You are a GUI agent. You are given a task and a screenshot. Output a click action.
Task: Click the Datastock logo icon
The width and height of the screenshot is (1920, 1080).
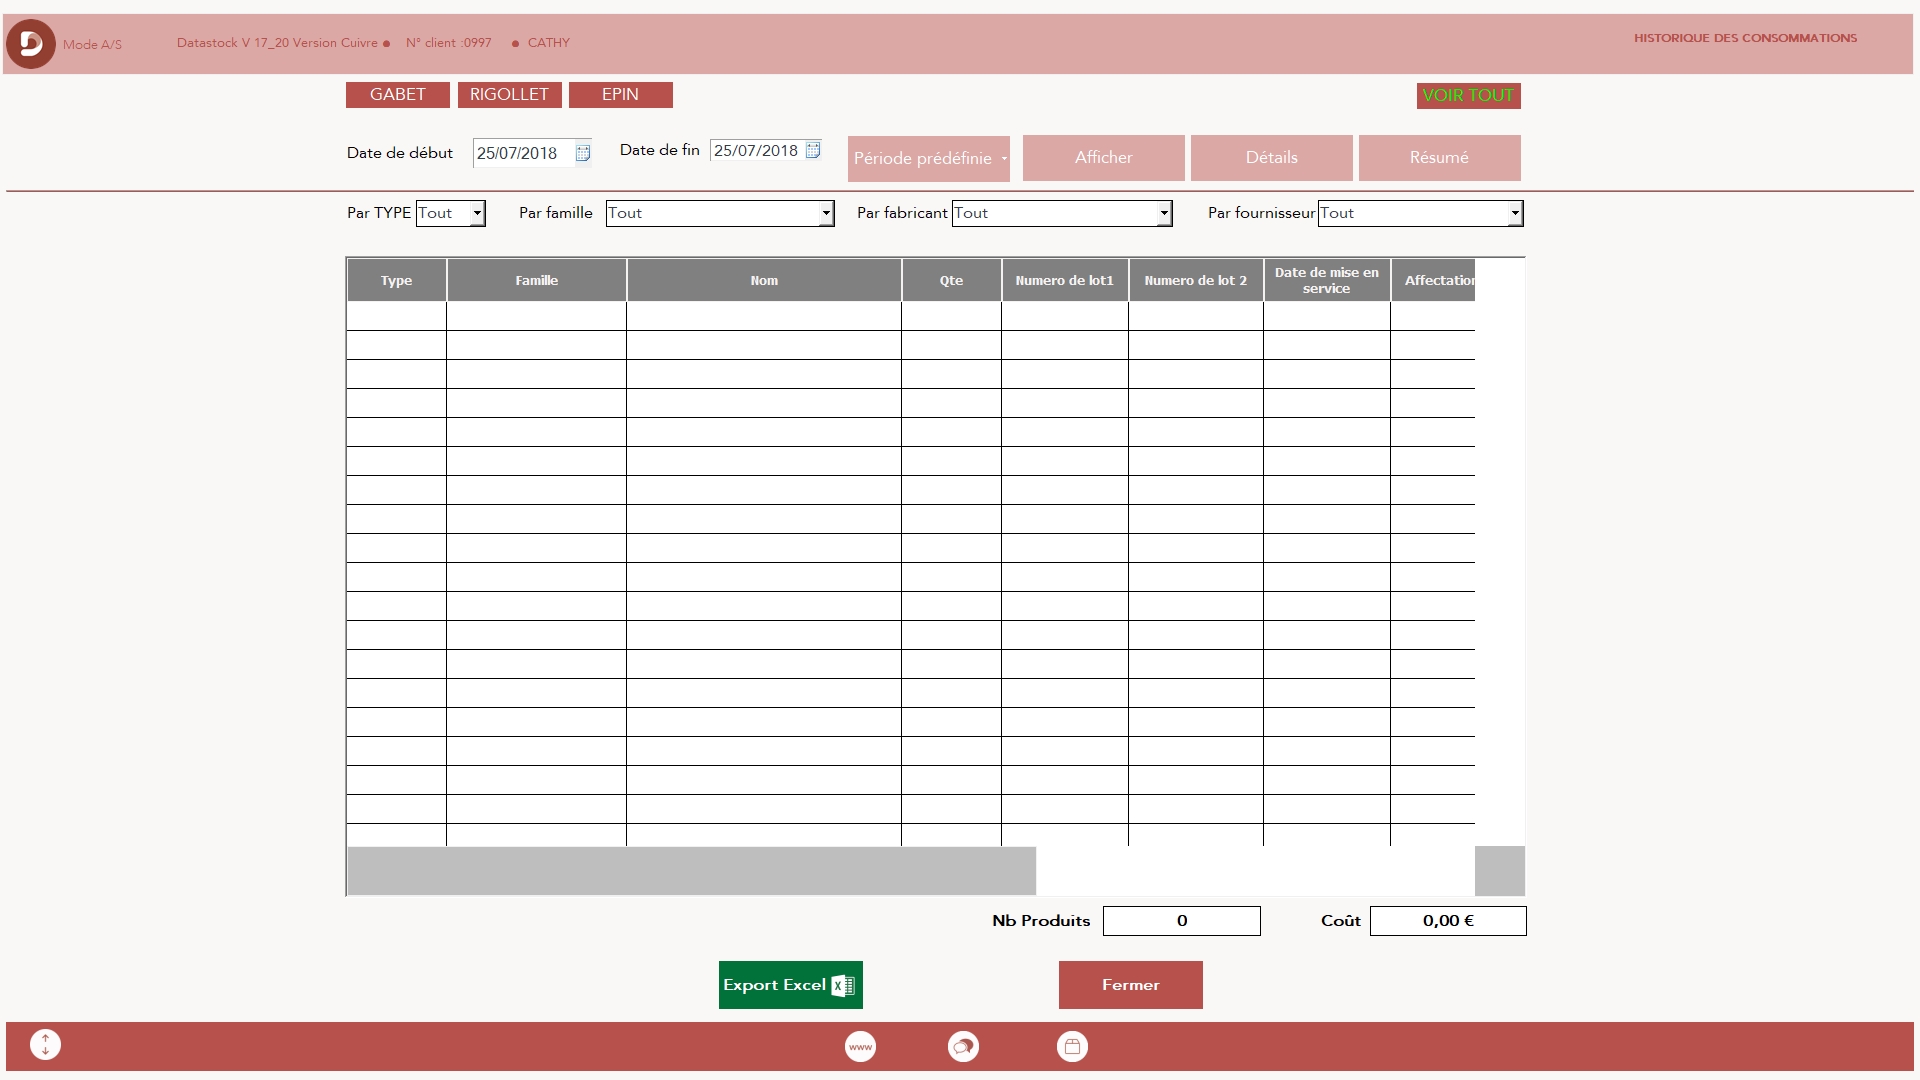coord(29,42)
